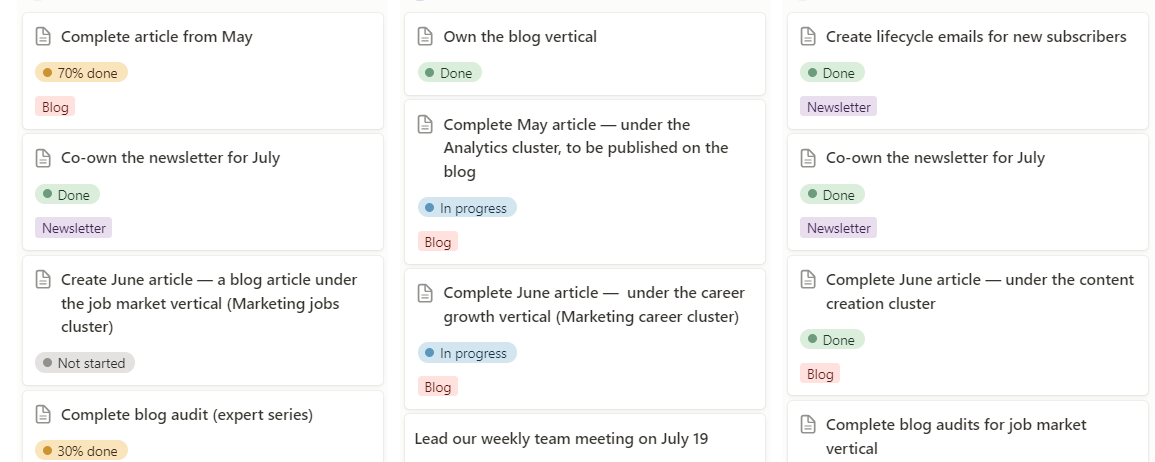Screen dimensions: 1155x462
Task: Click 'Done' status on 'Own the blog vertical'
Action: 449,73
